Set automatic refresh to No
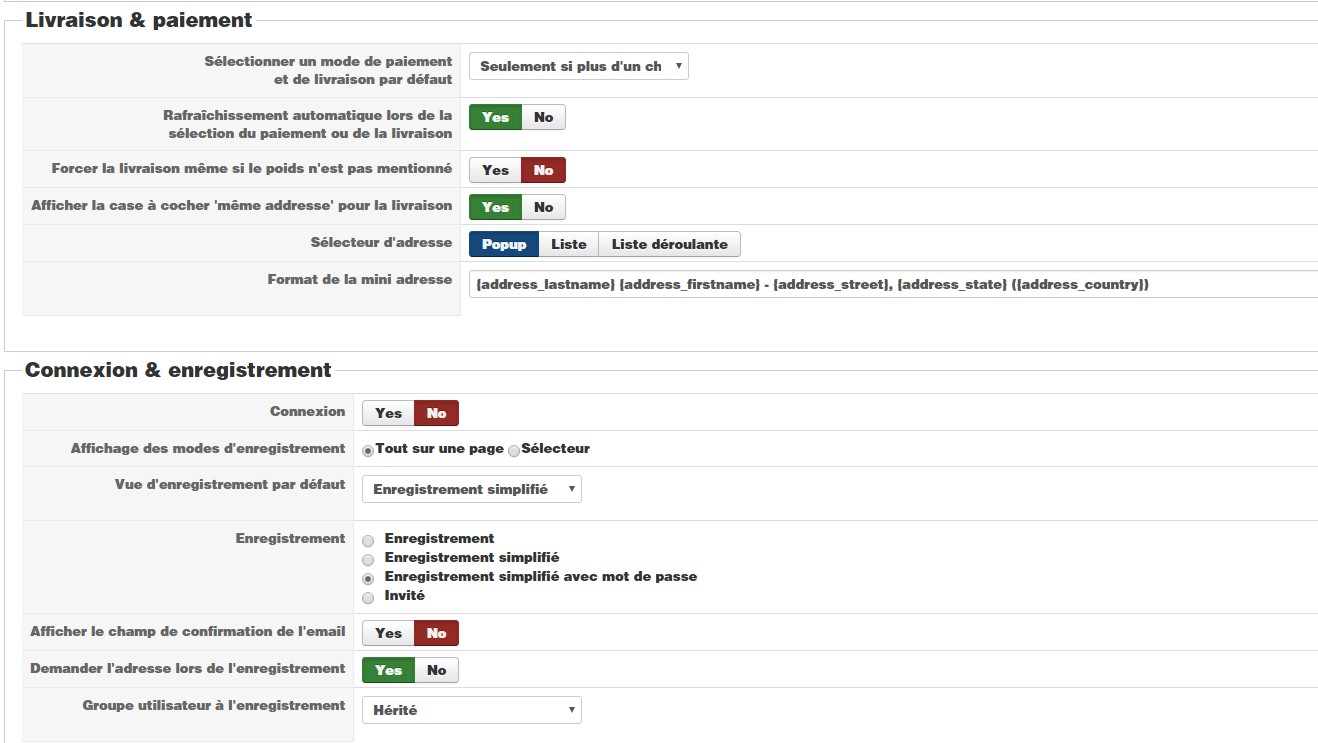Image resolution: width=1318 pixels, height=743 pixels. click(x=543, y=117)
